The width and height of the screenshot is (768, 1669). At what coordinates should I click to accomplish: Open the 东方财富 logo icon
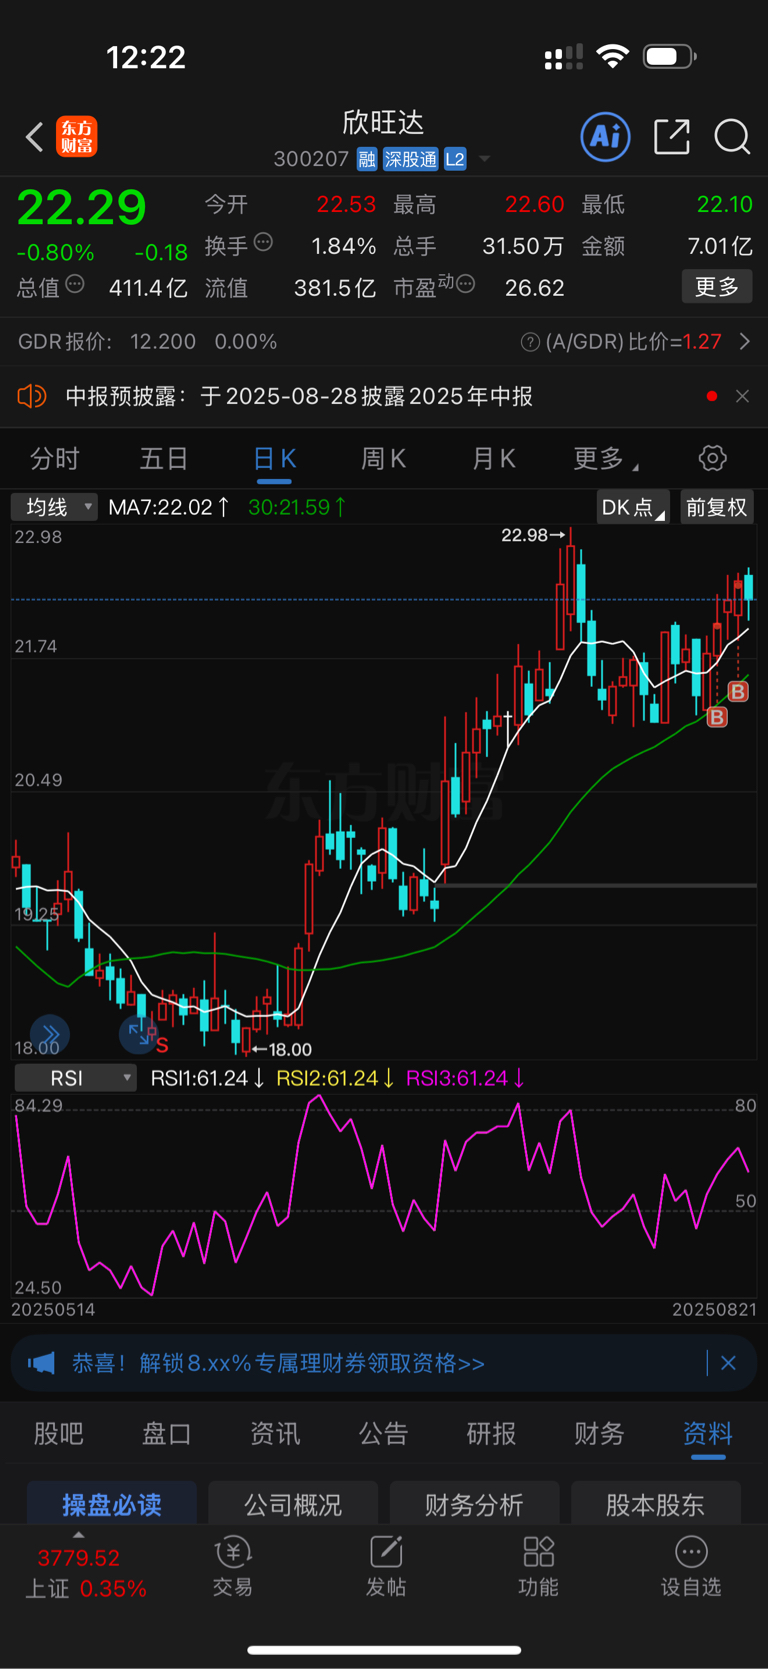coord(77,137)
